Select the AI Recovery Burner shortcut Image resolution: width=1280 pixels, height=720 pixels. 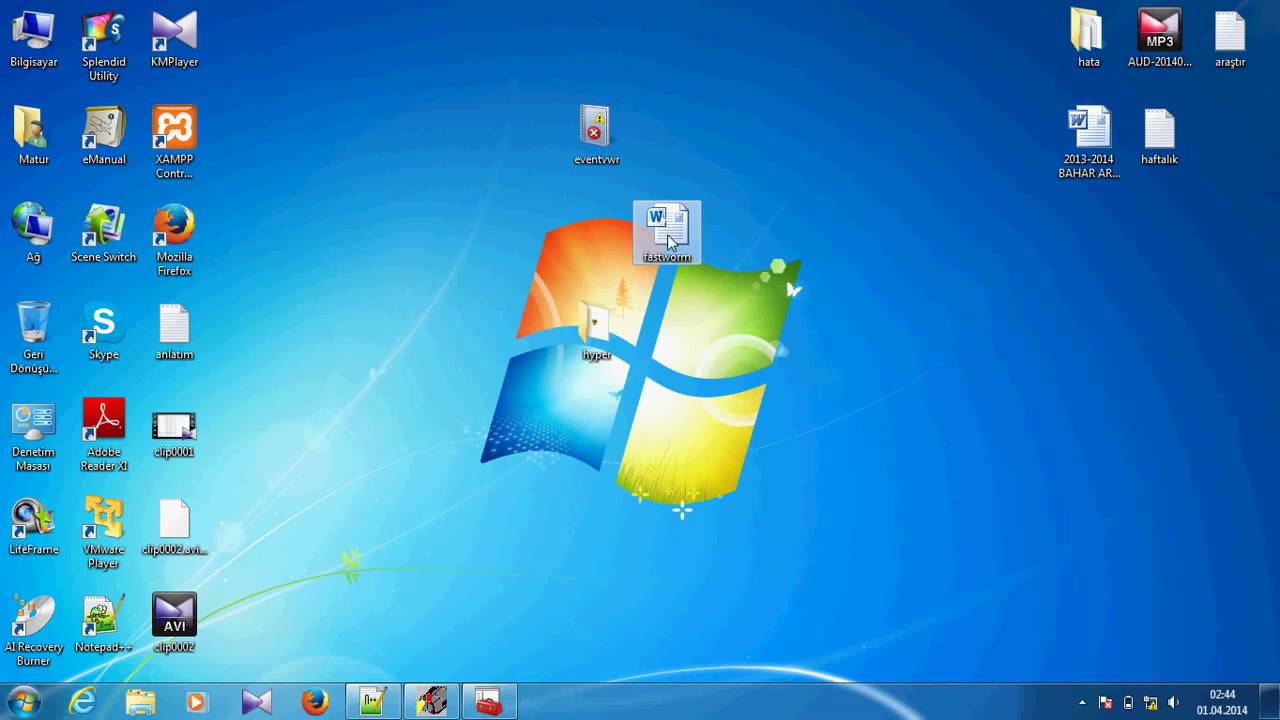33,631
